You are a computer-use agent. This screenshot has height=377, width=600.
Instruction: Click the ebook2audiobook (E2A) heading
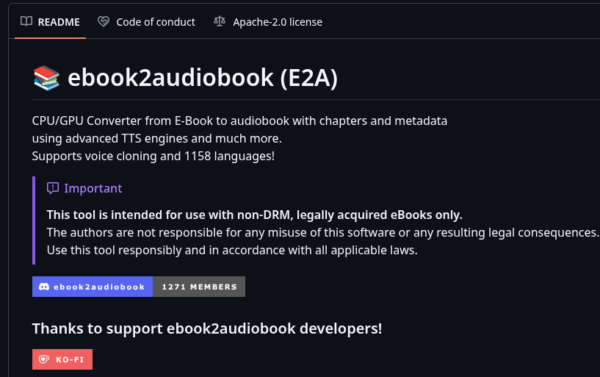point(202,78)
